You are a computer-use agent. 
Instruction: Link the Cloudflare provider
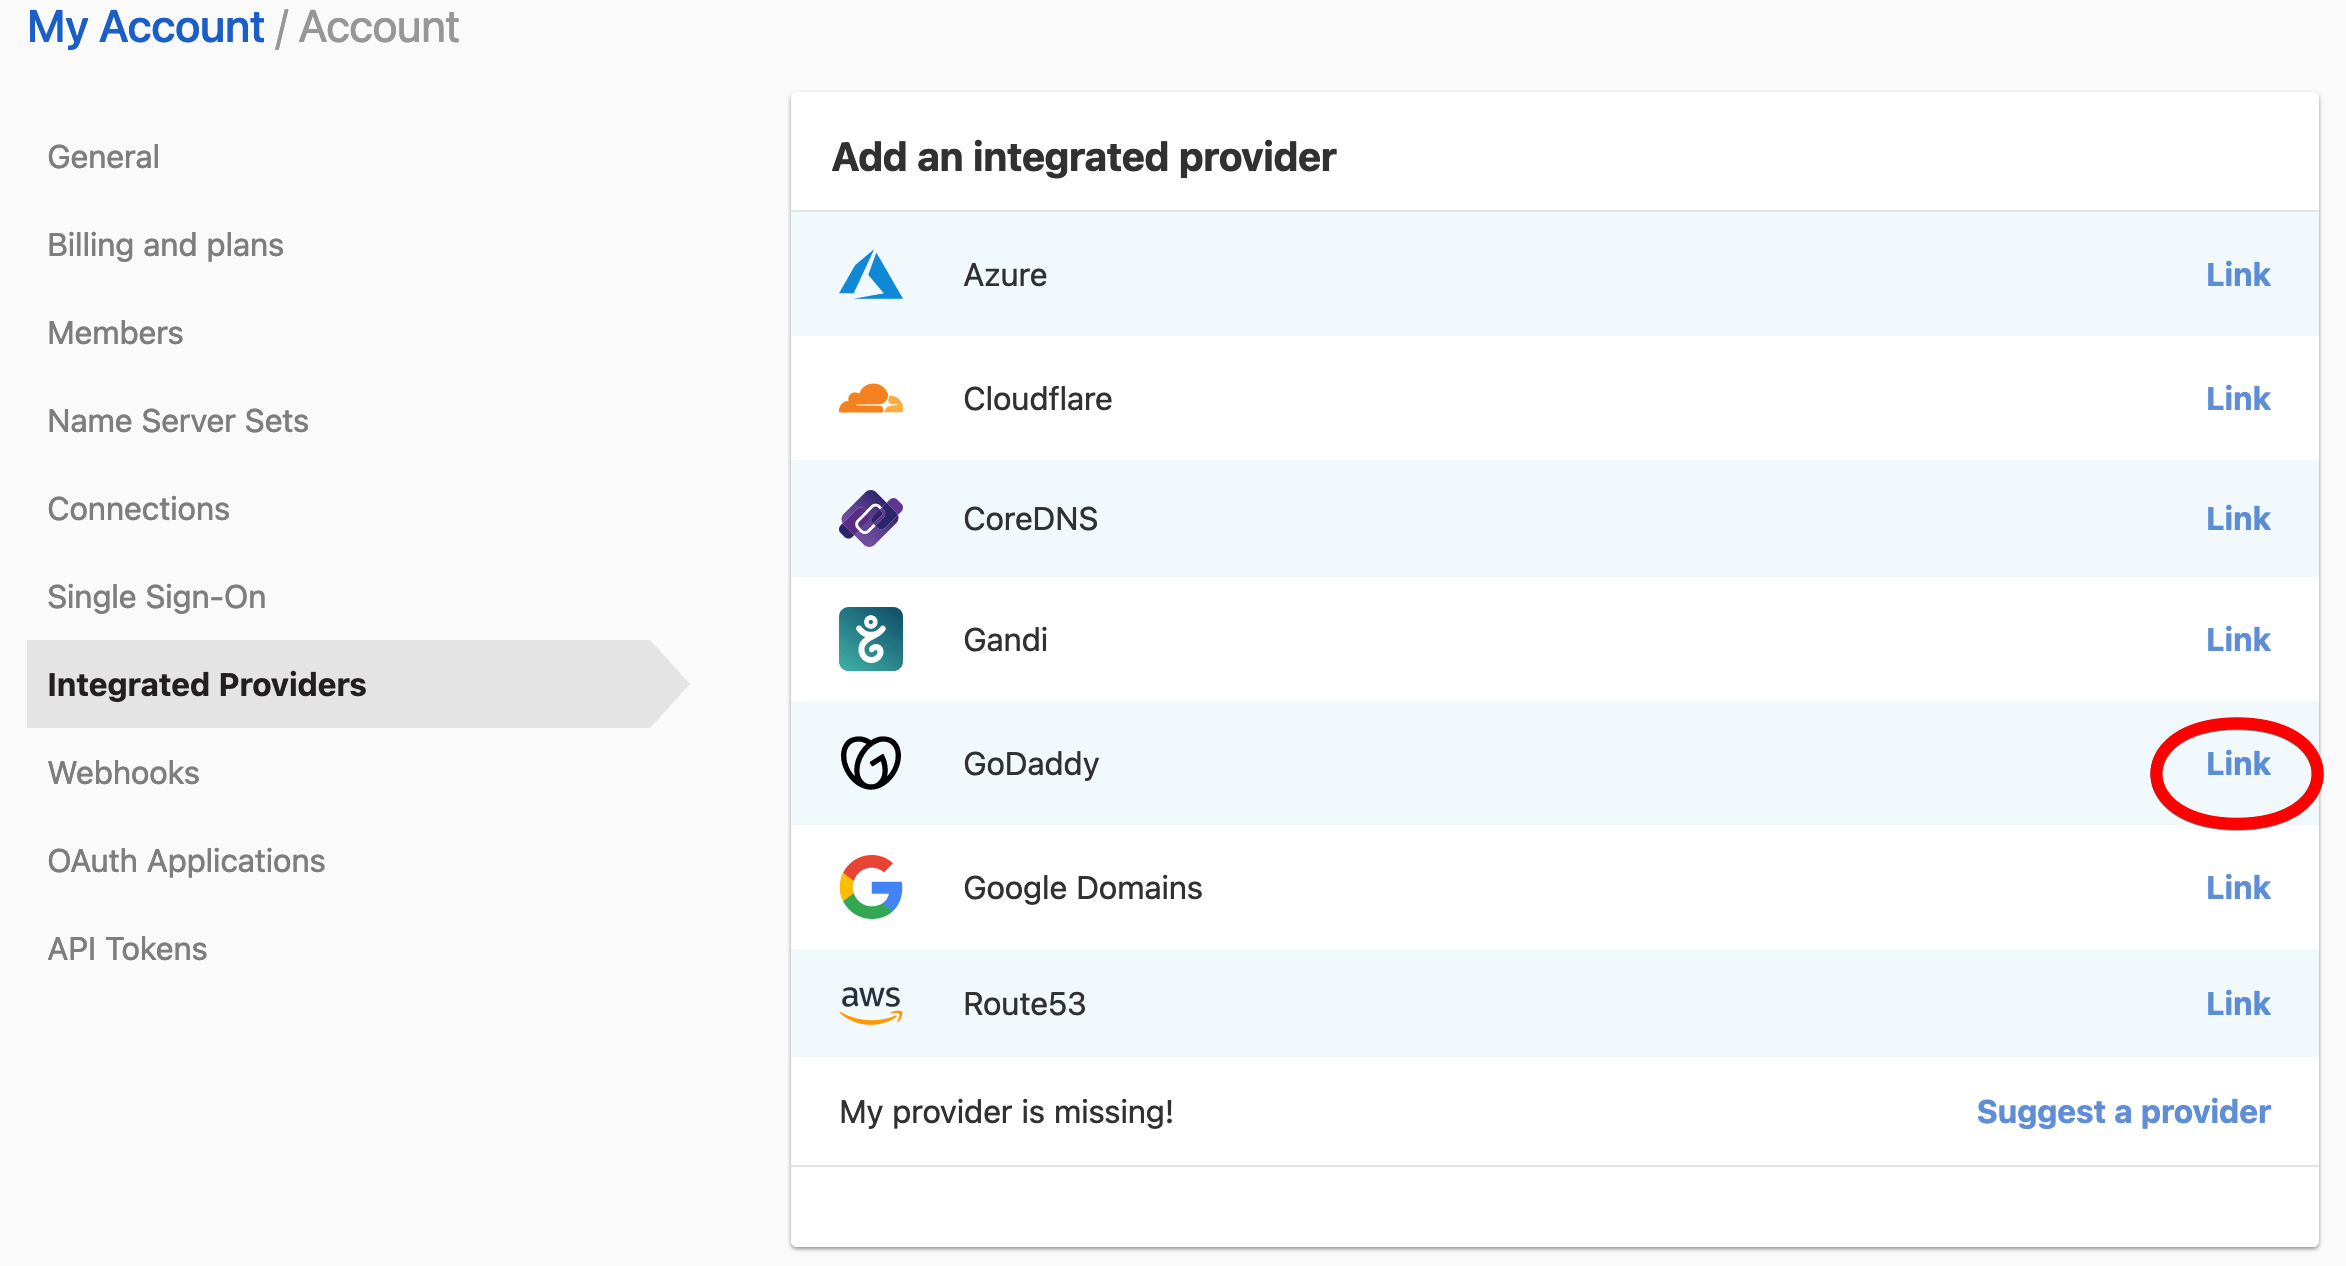[x=2238, y=398]
